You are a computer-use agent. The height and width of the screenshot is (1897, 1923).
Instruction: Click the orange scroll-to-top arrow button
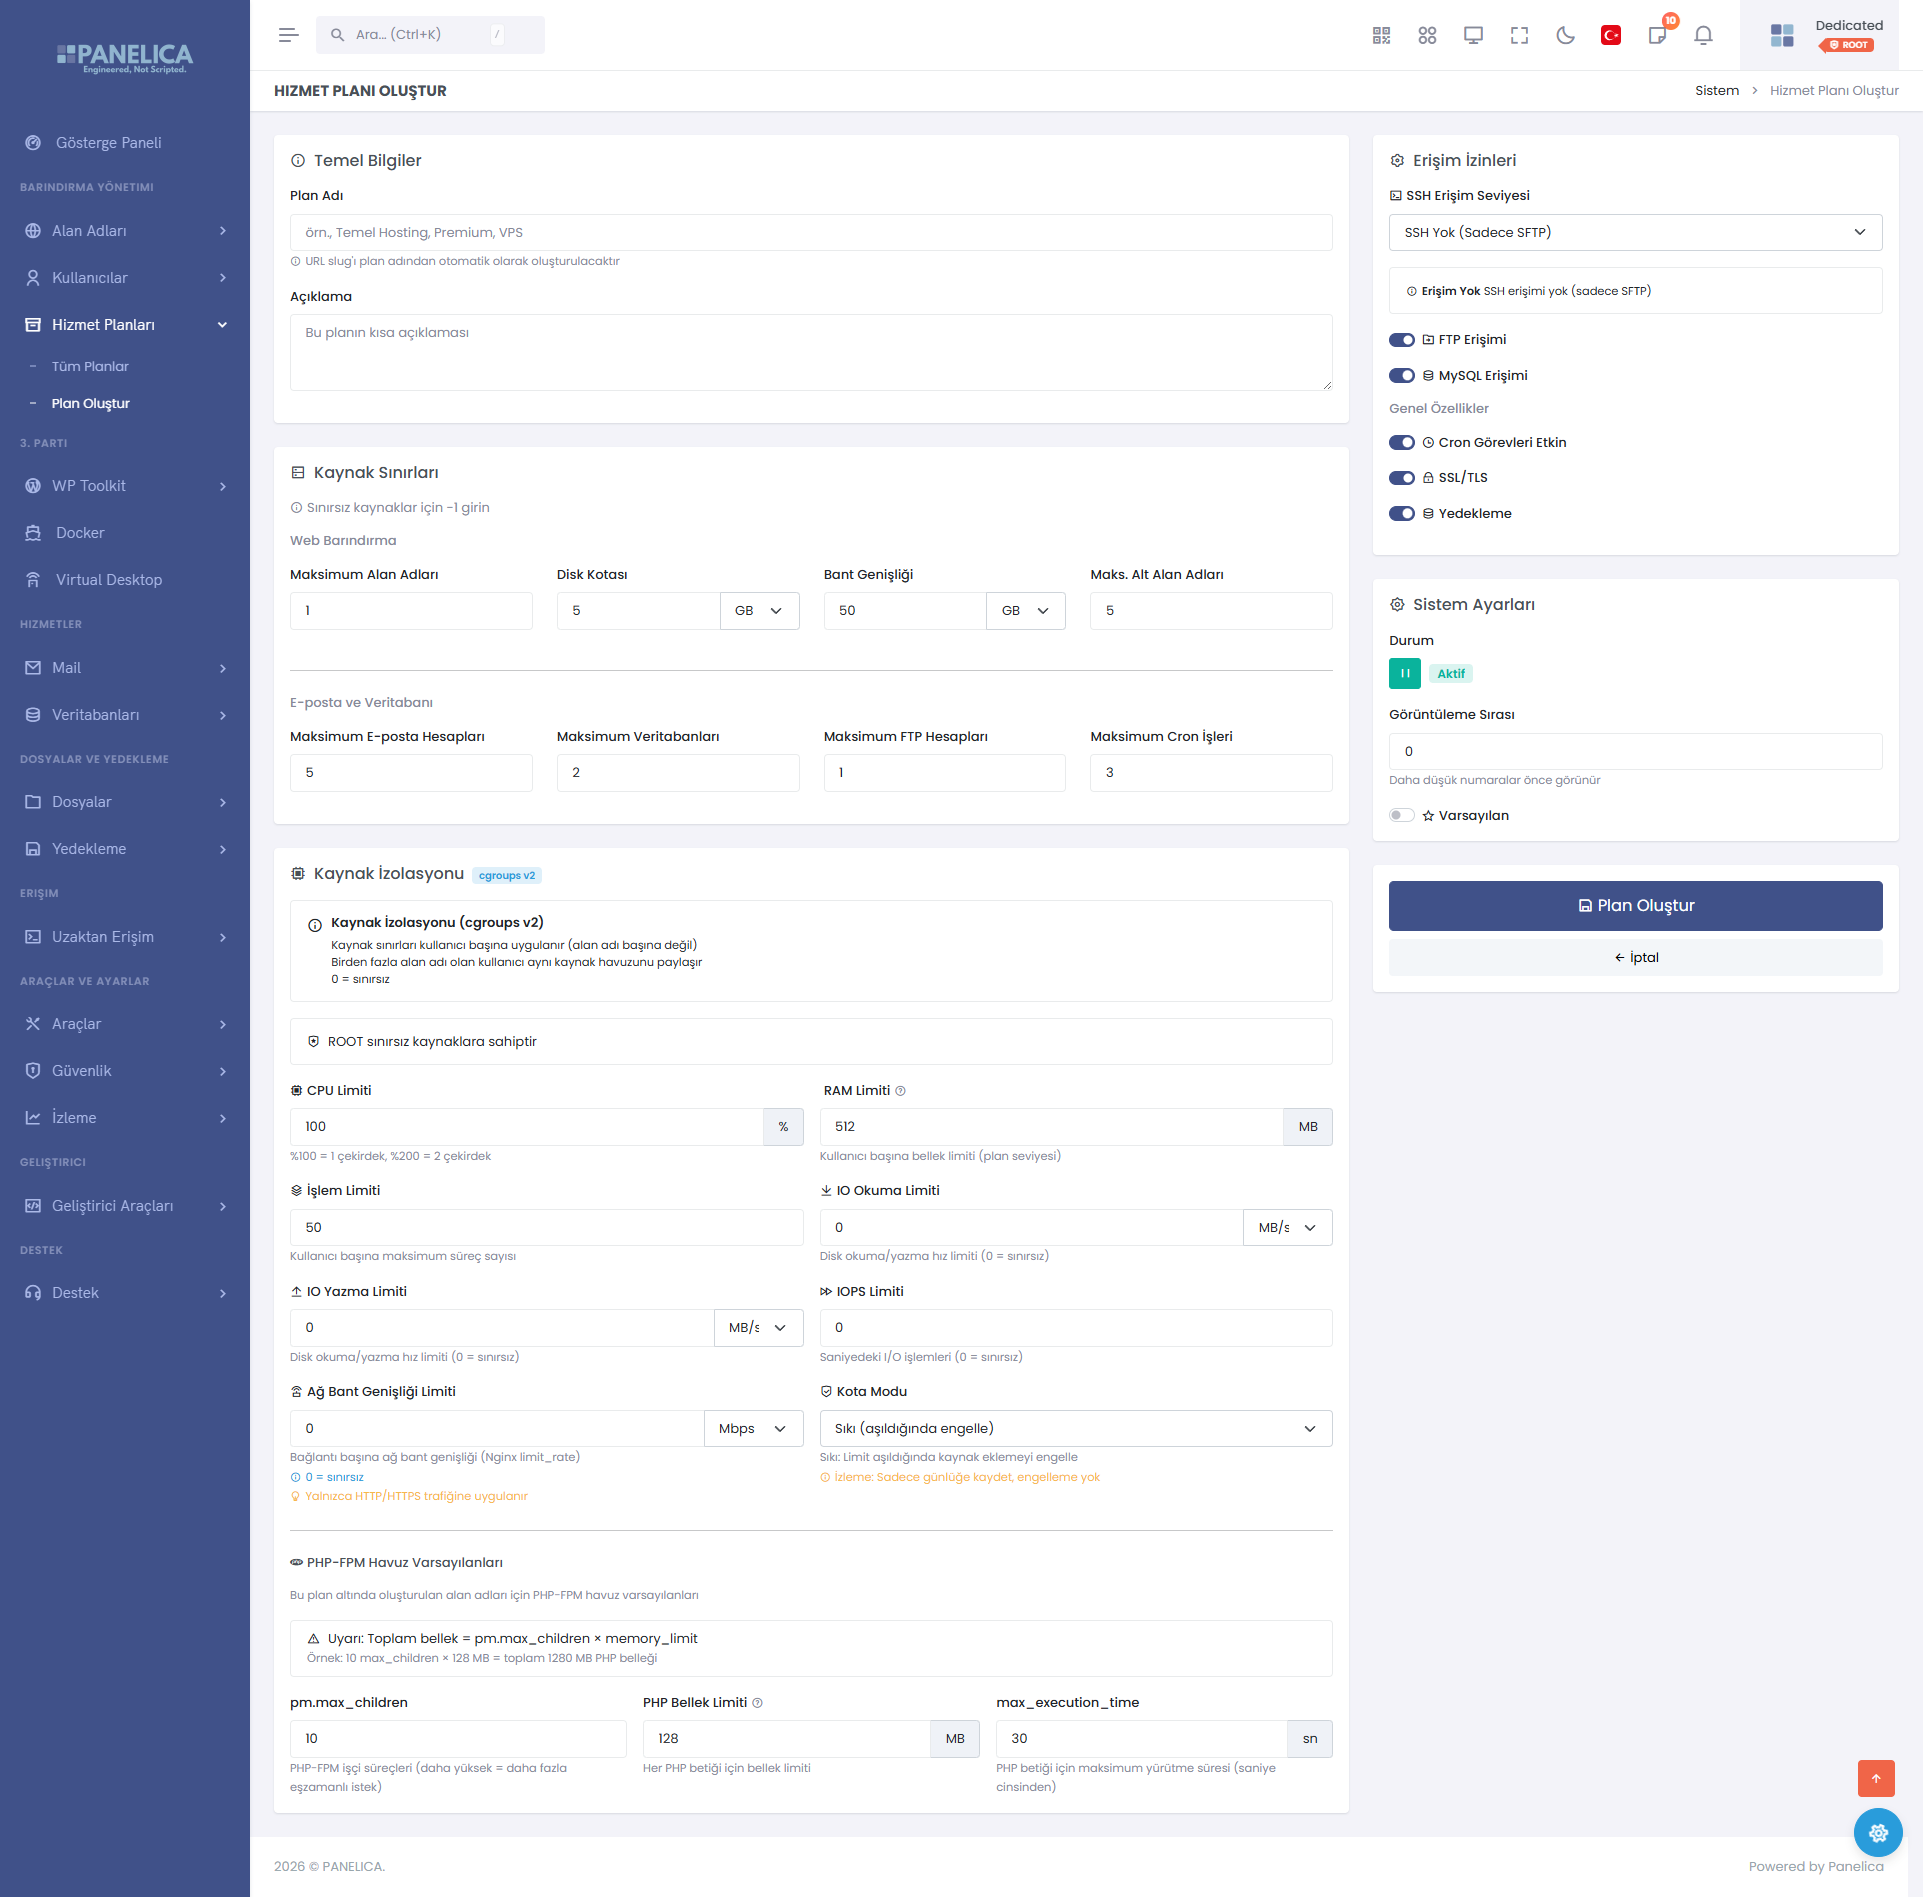[x=1876, y=1778]
